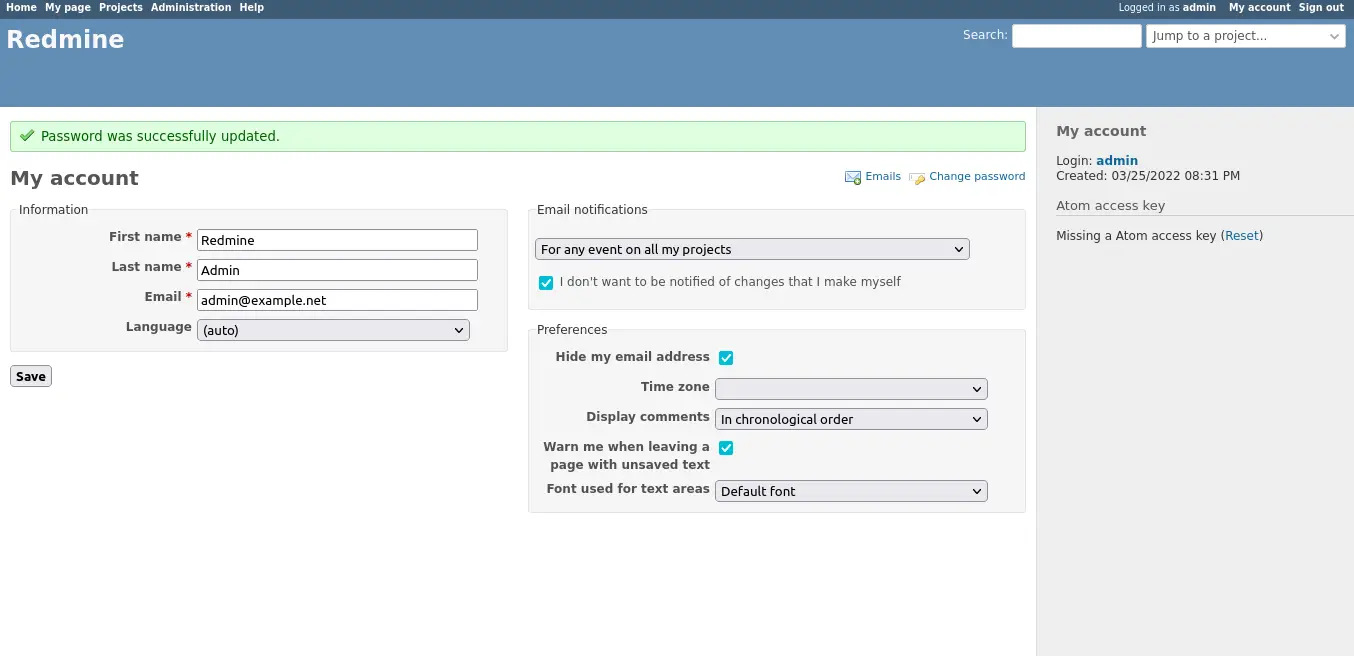Click the Emails envelope icon

tap(853, 178)
